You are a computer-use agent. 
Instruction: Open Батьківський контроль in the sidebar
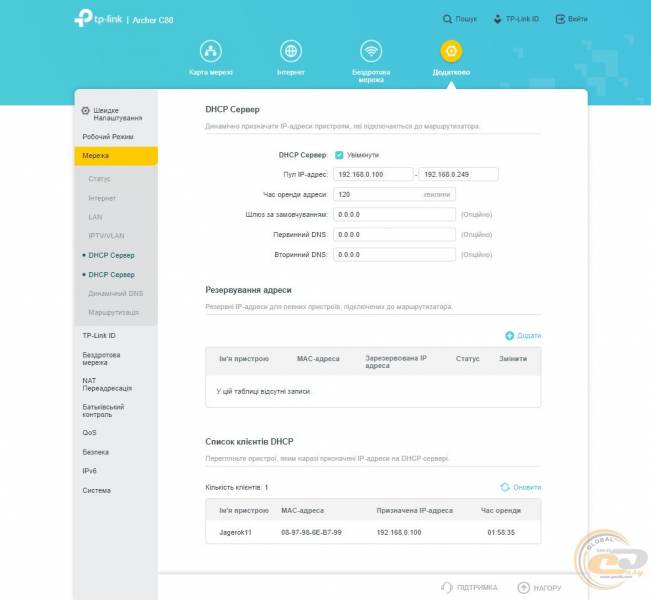pyautogui.click(x=103, y=411)
